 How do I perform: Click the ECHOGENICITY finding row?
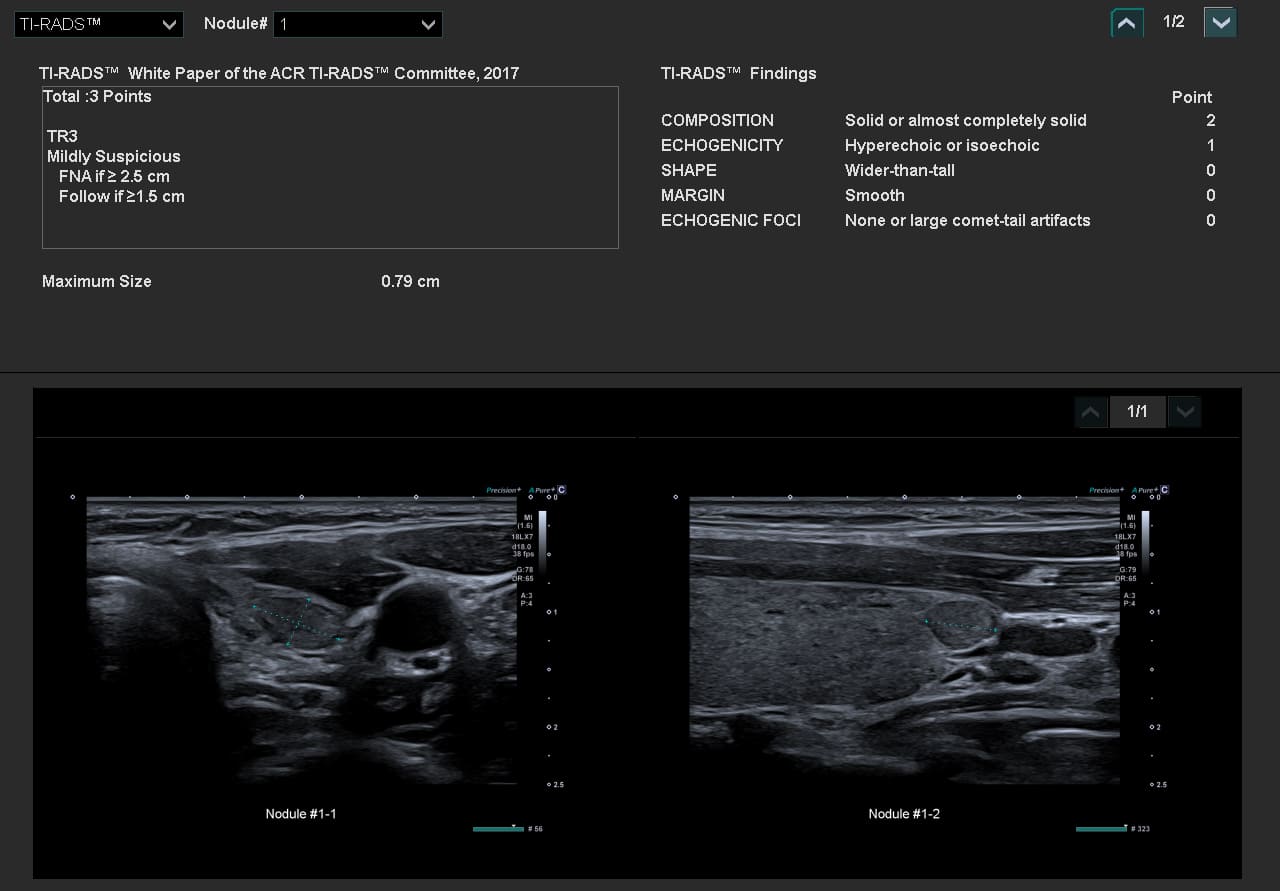pos(938,145)
